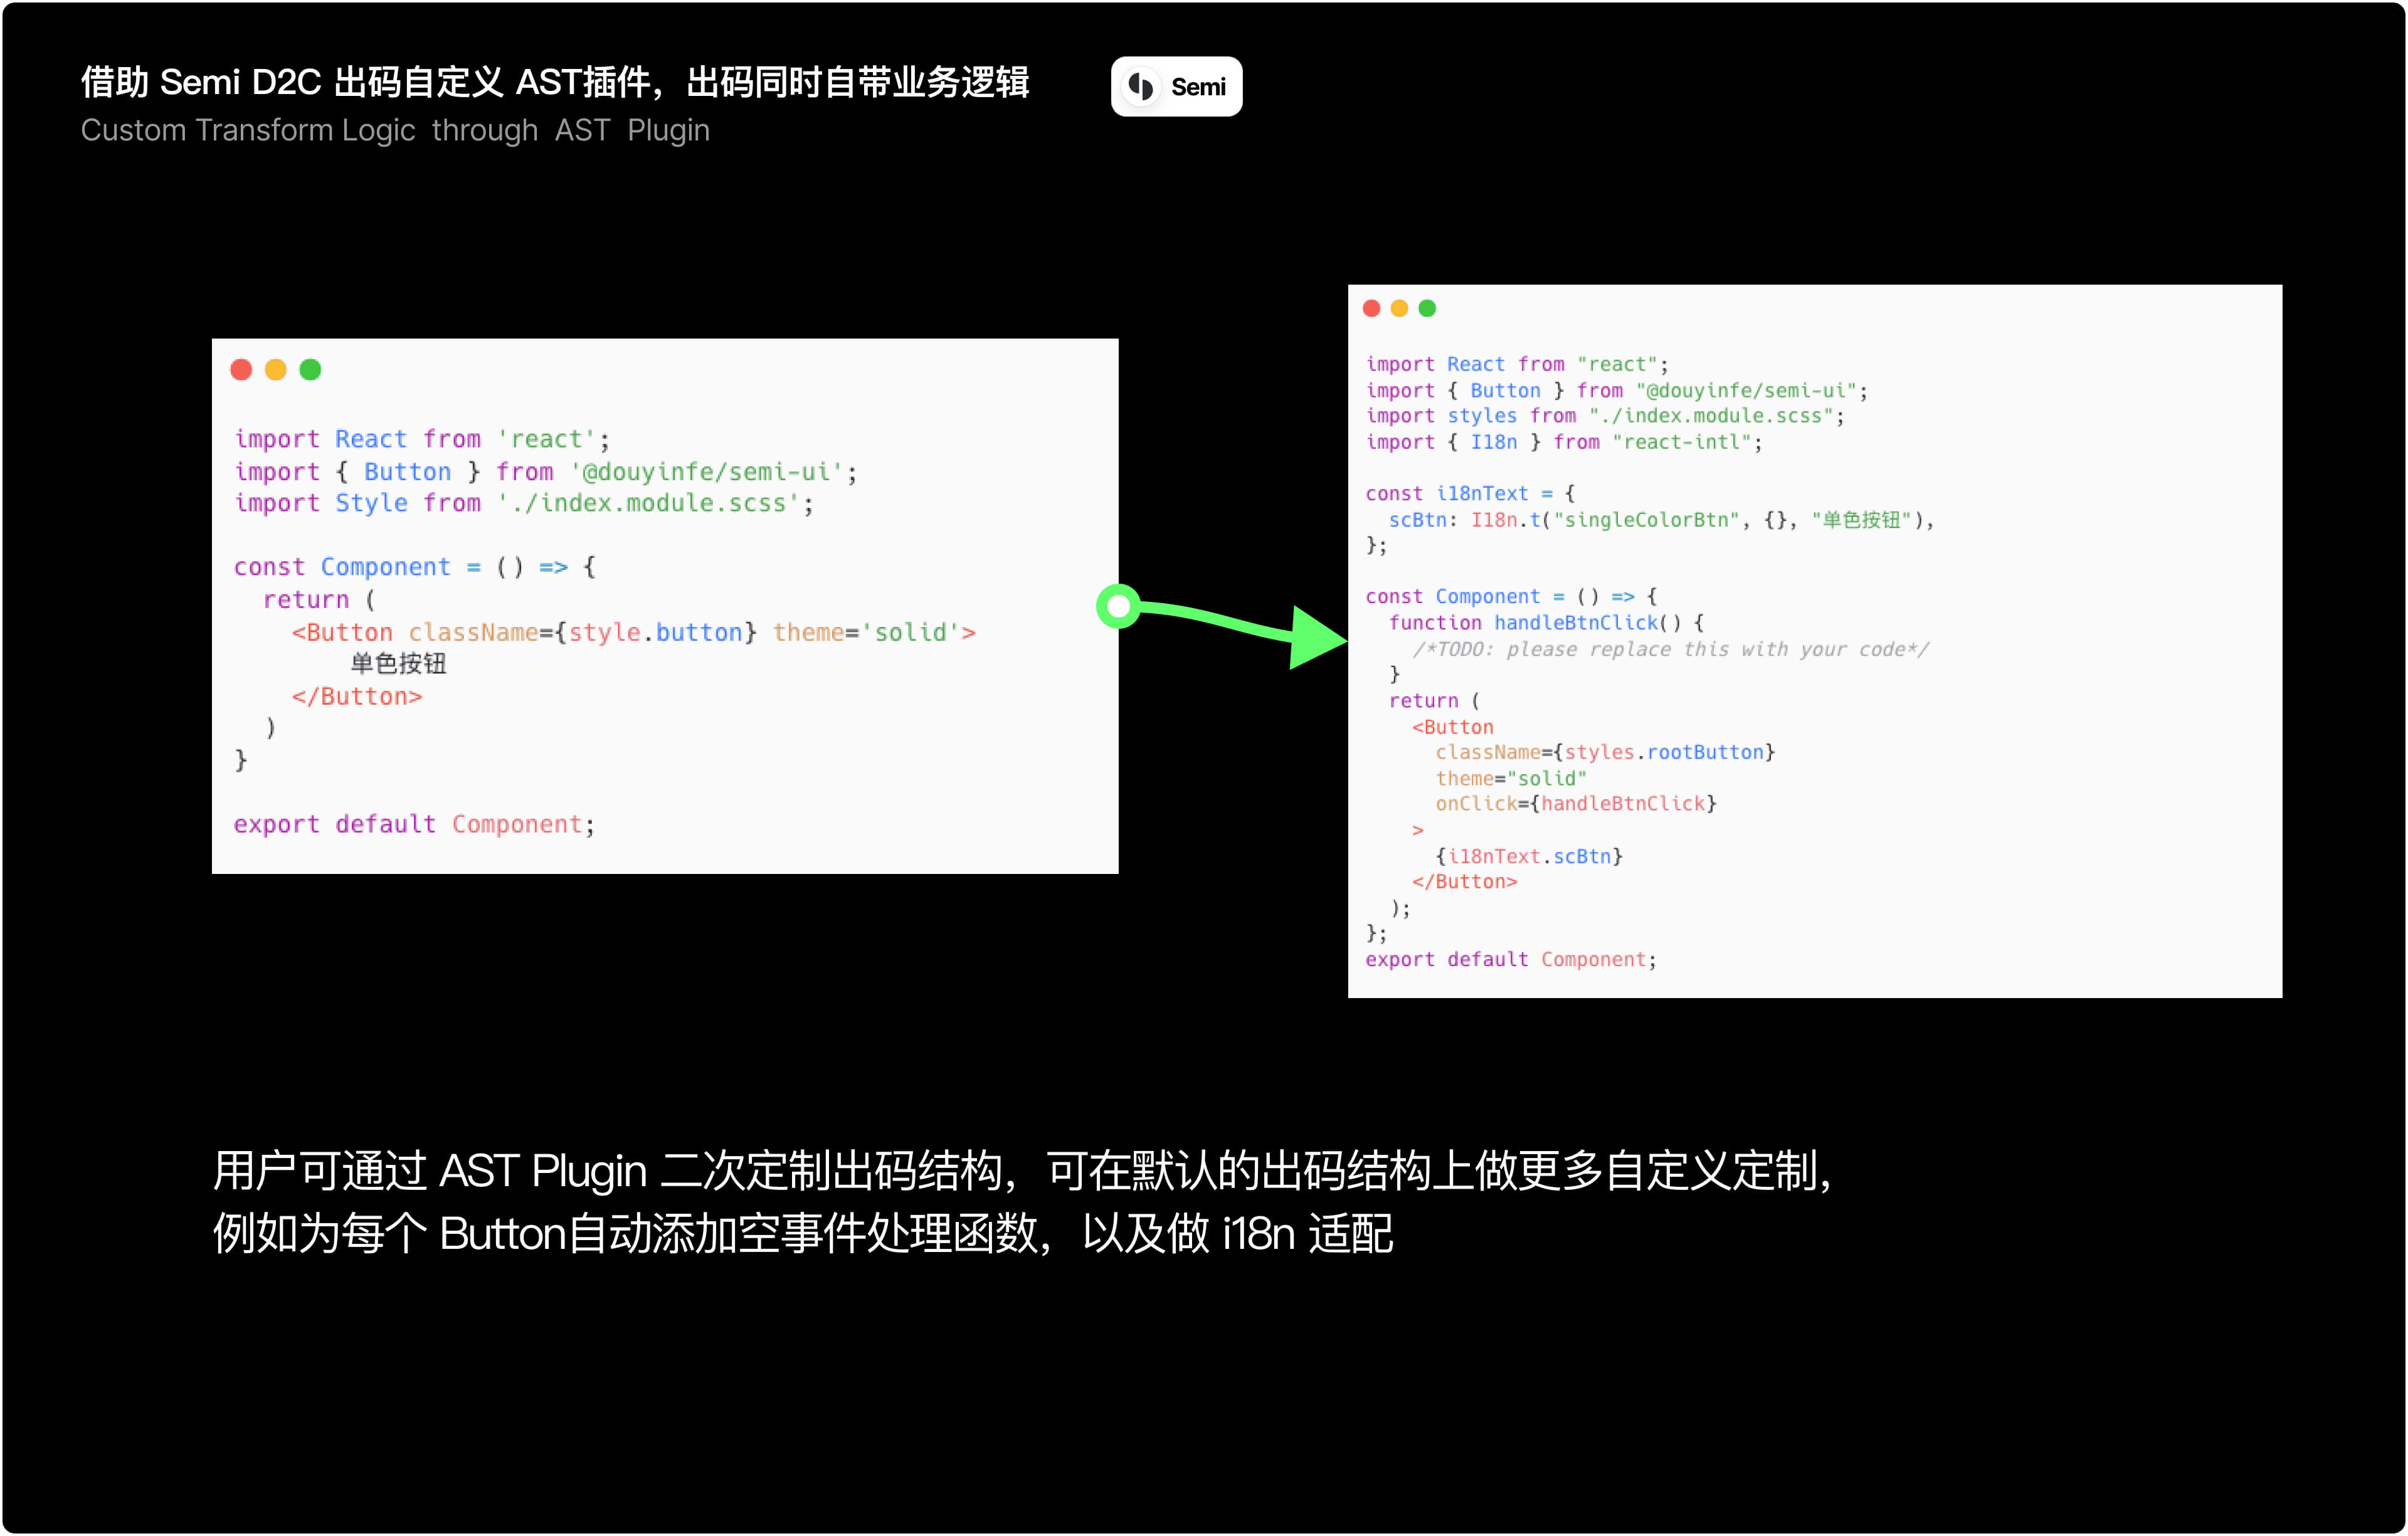
Task: Click the 'handleBtnClick' function declaration line
Action: [1546, 623]
